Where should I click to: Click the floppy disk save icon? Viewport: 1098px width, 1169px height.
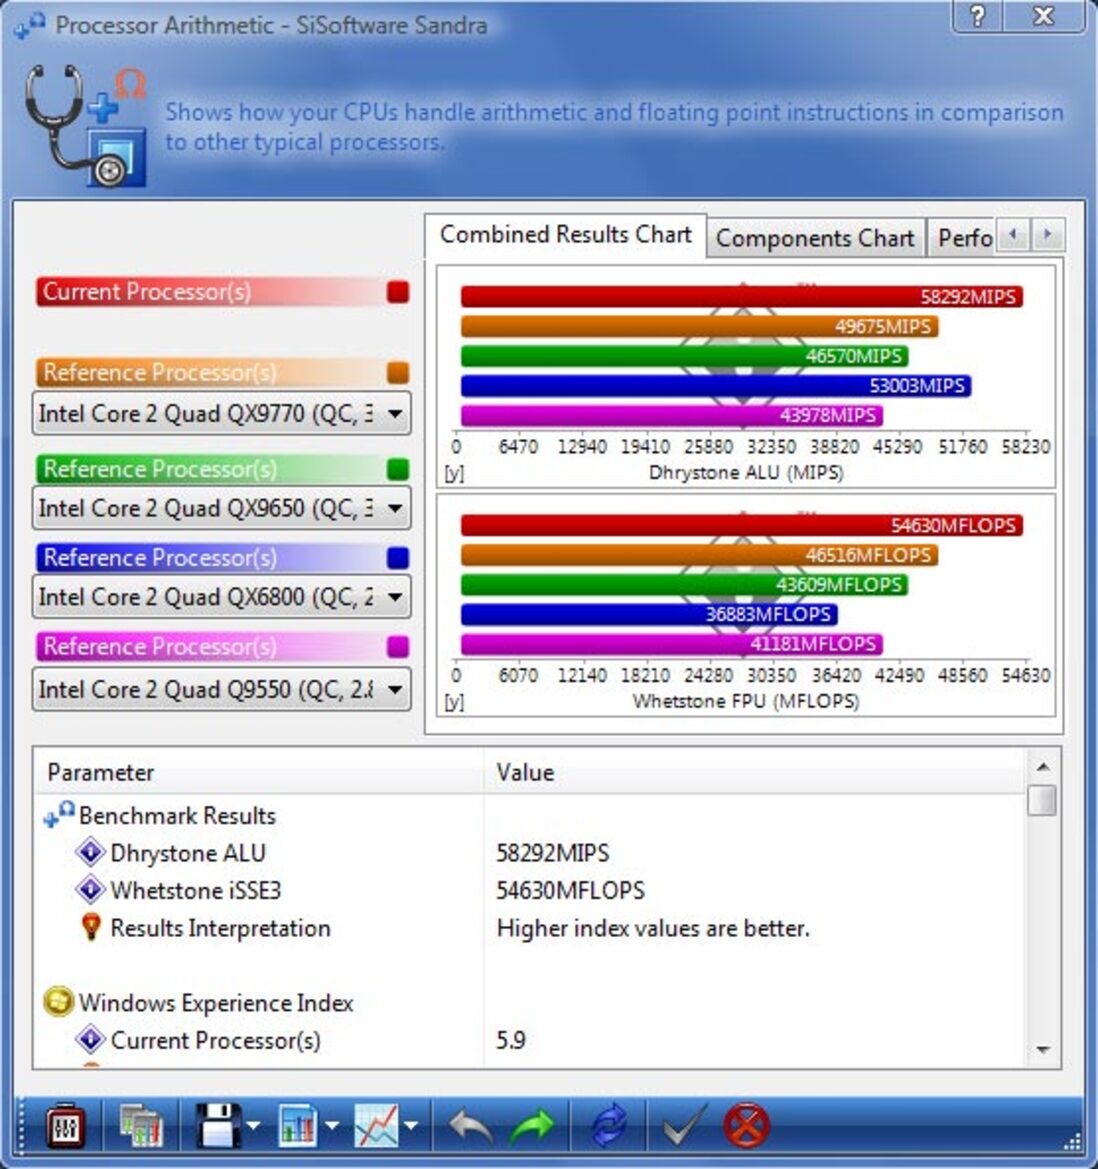(218, 1125)
